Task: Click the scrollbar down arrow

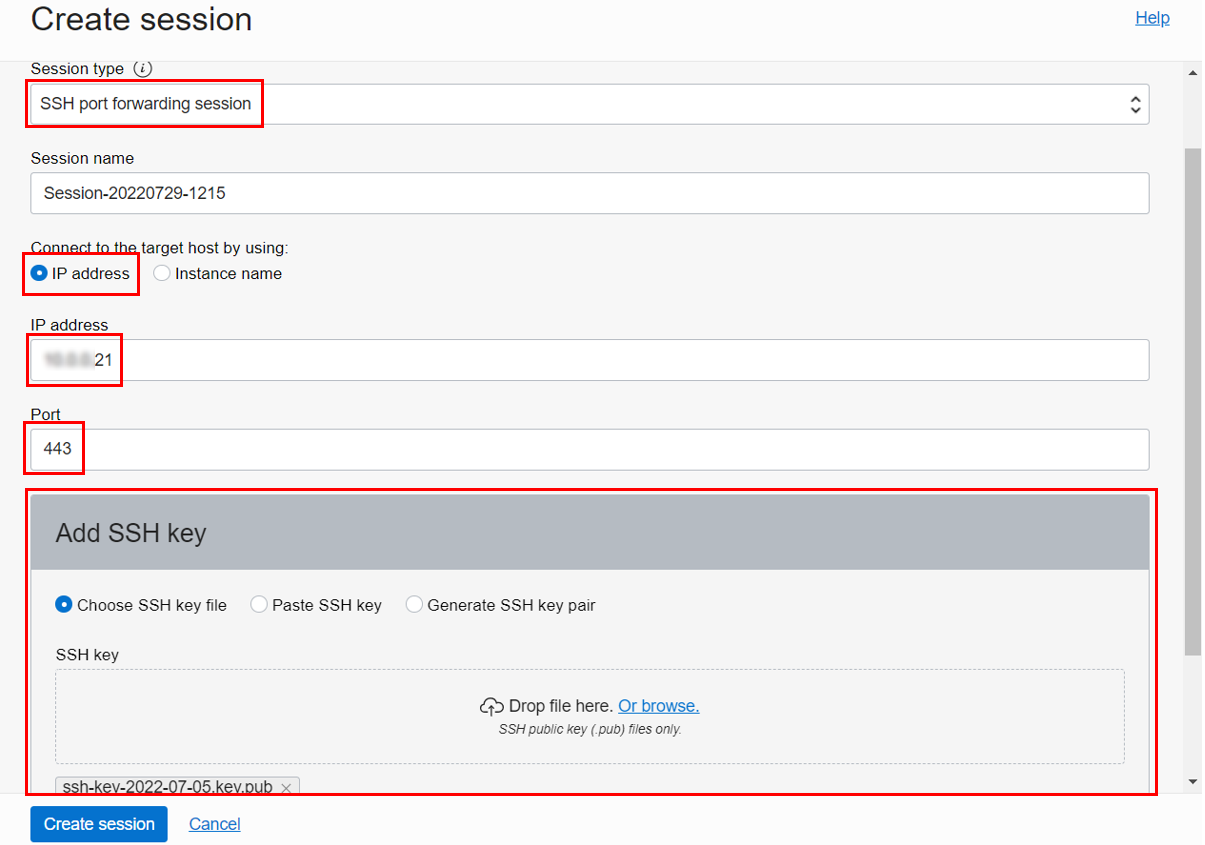Action: pos(1192,782)
